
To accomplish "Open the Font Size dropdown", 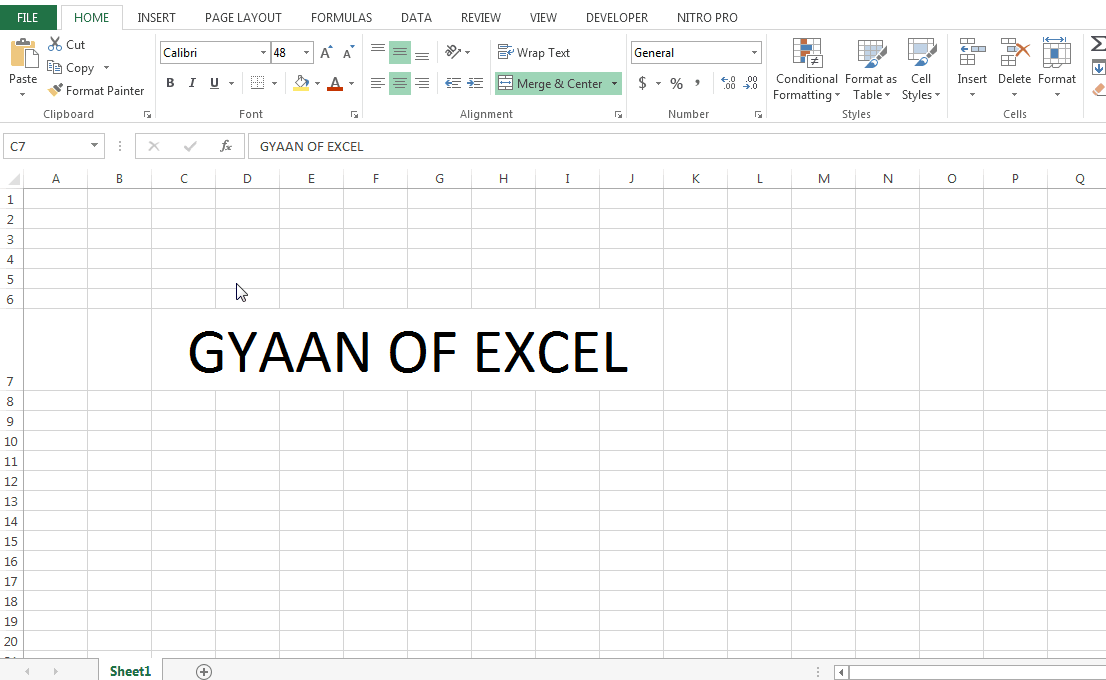I will [x=306, y=52].
